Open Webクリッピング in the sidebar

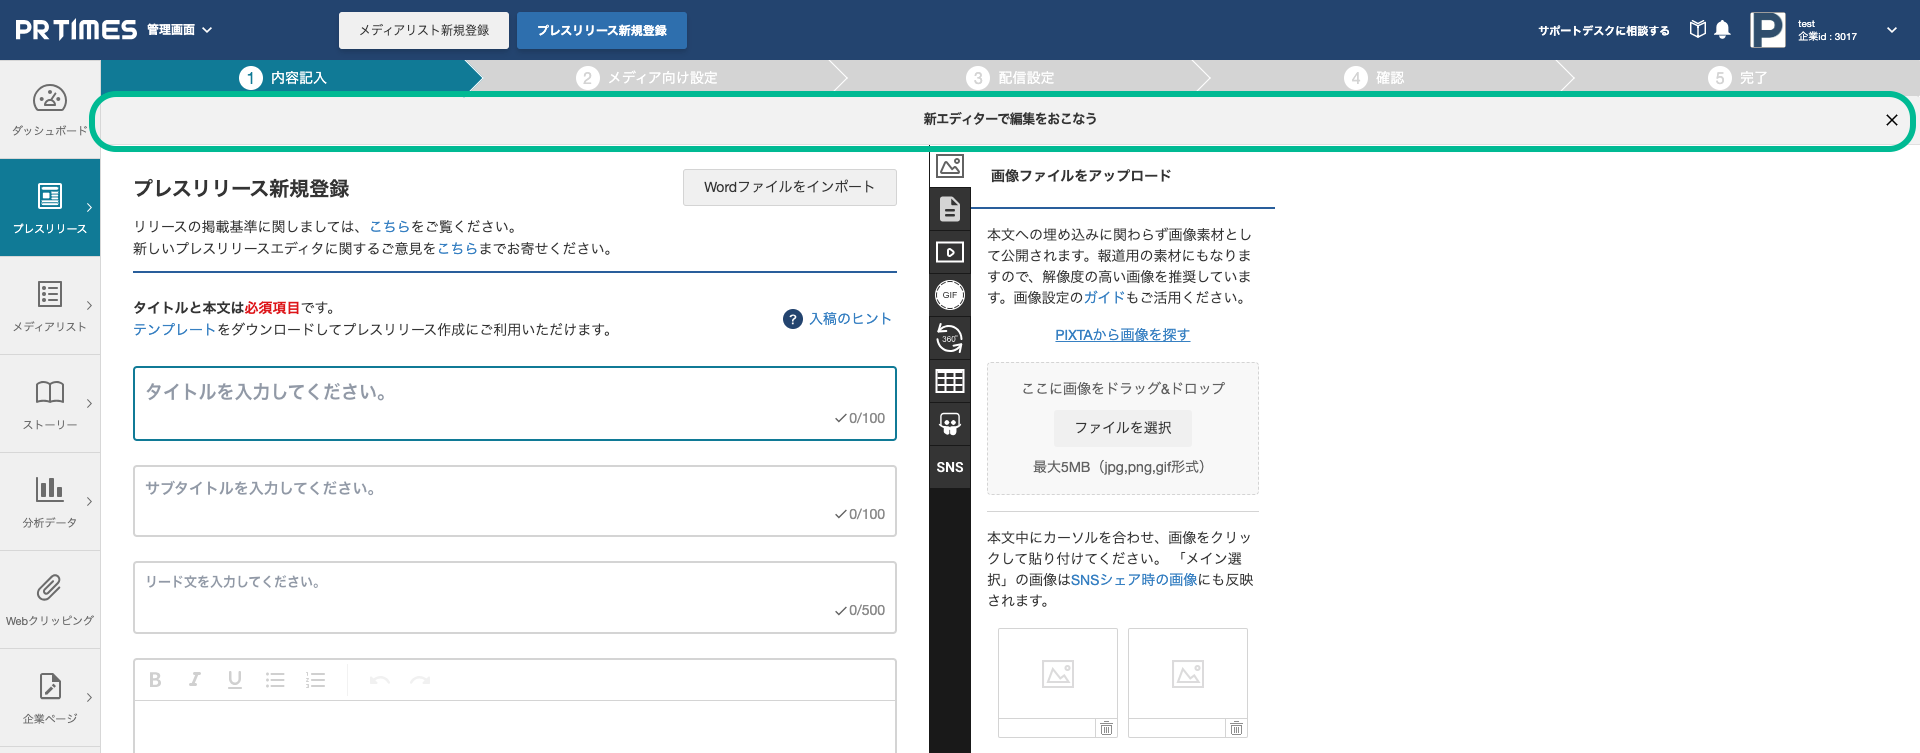pyautogui.click(x=49, y=599)
